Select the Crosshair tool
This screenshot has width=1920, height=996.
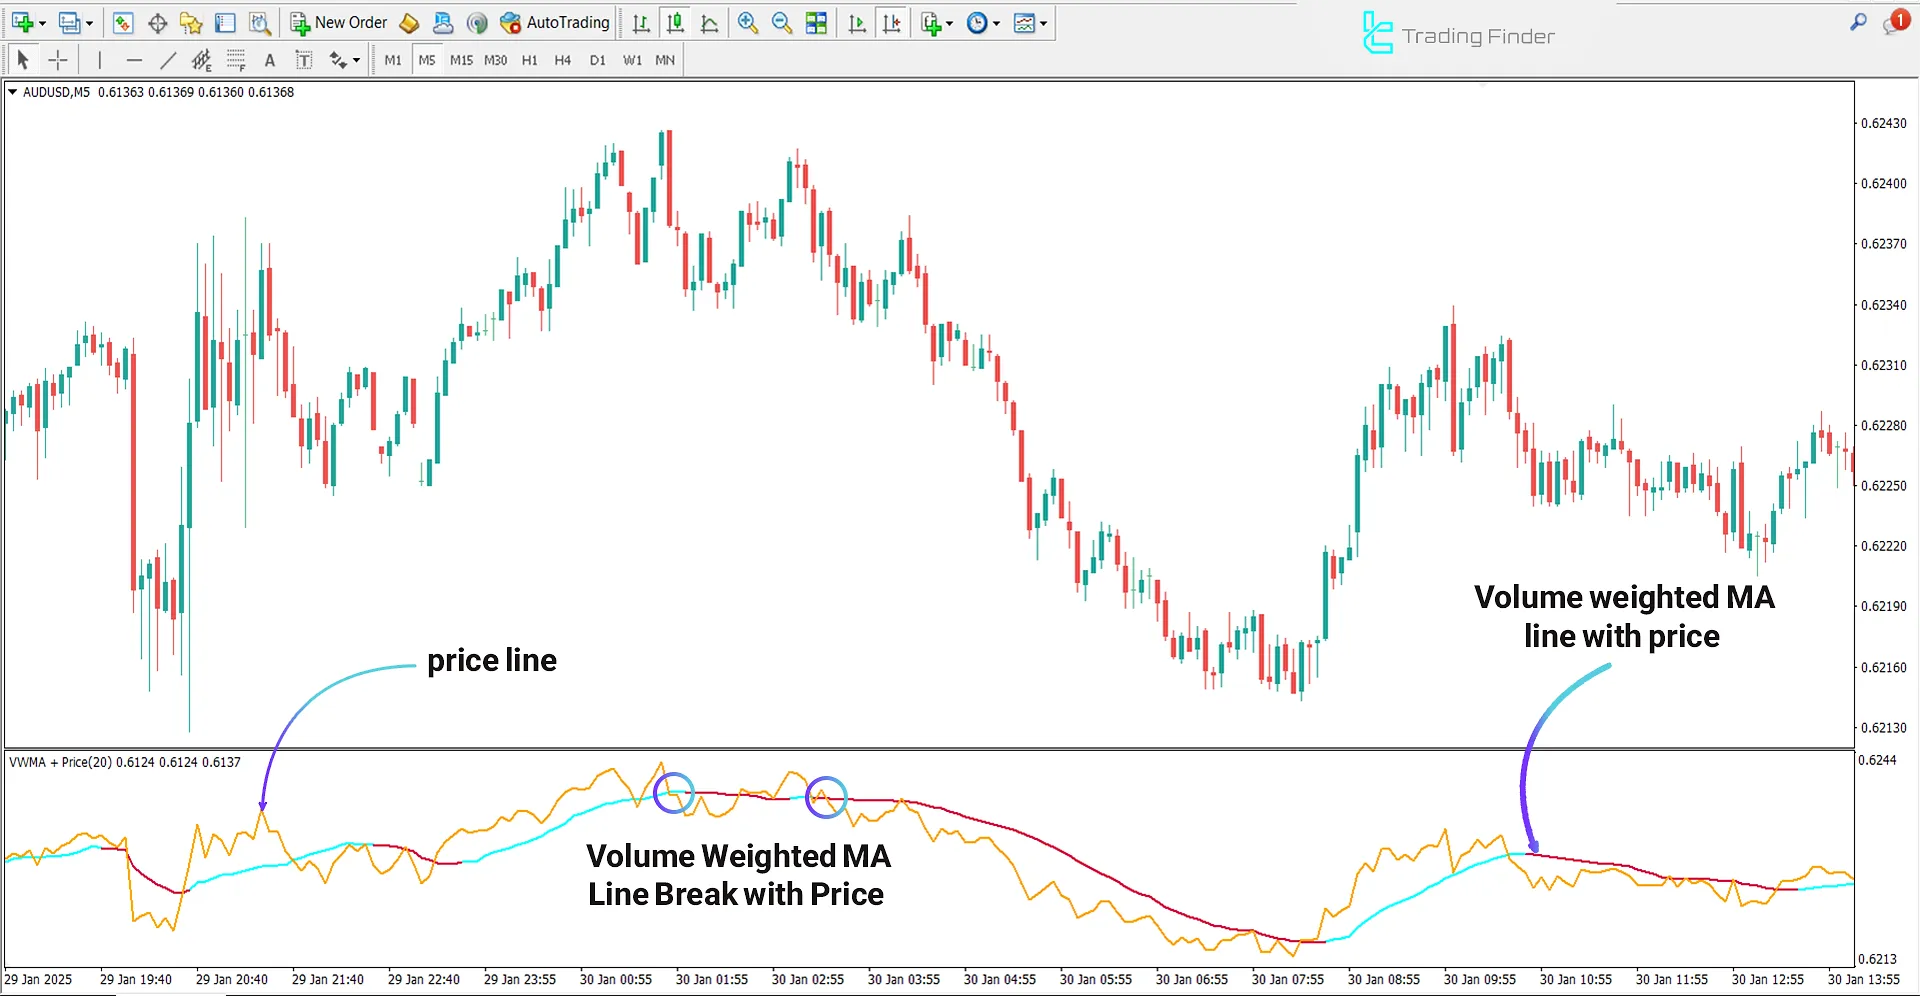click(x=58, y=59)
